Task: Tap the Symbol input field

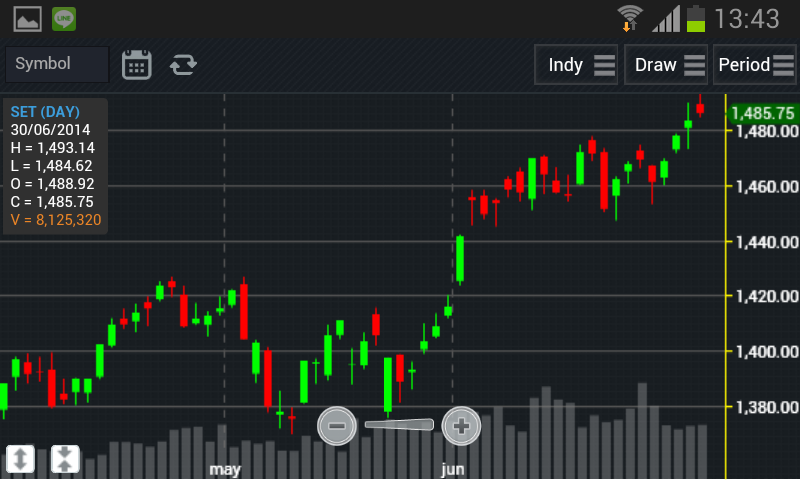Action: click(x=57, y=64)
